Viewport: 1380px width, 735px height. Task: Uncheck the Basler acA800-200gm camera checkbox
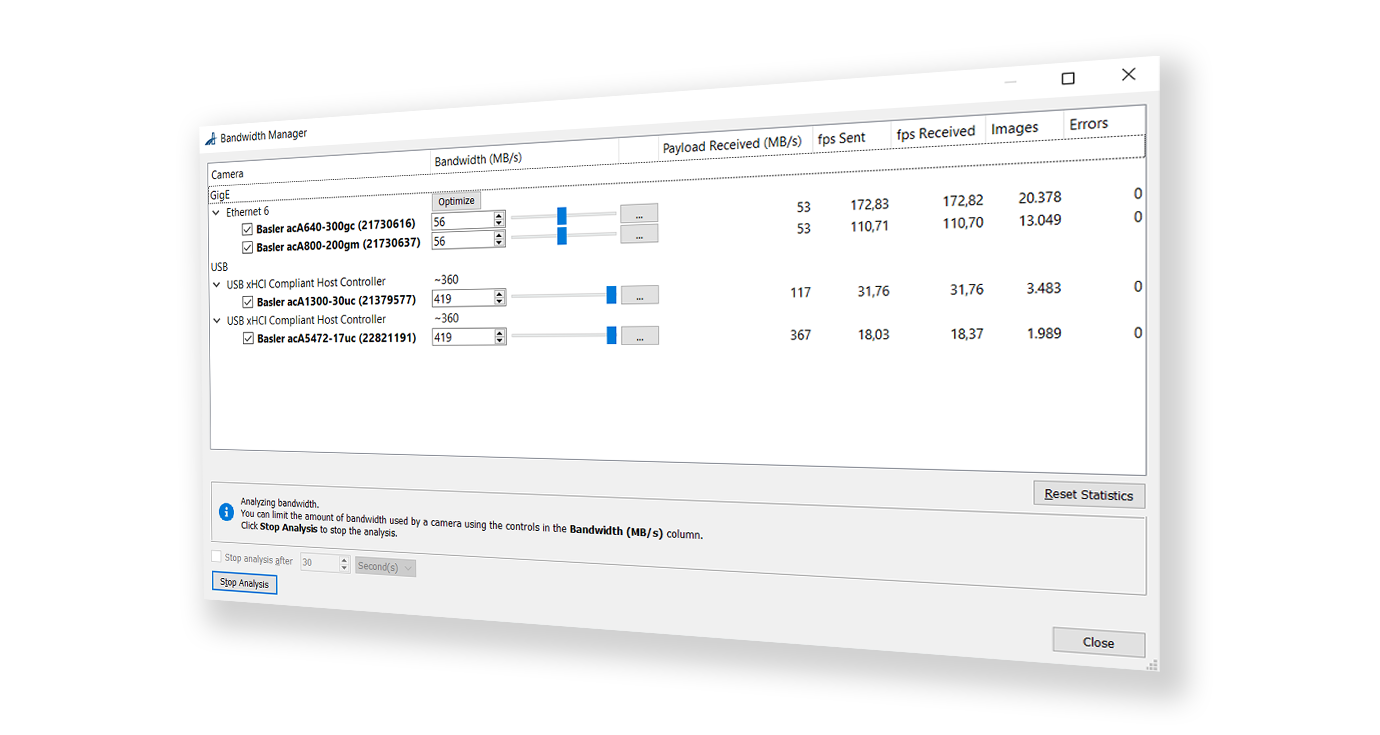click(x=248, y=247)
